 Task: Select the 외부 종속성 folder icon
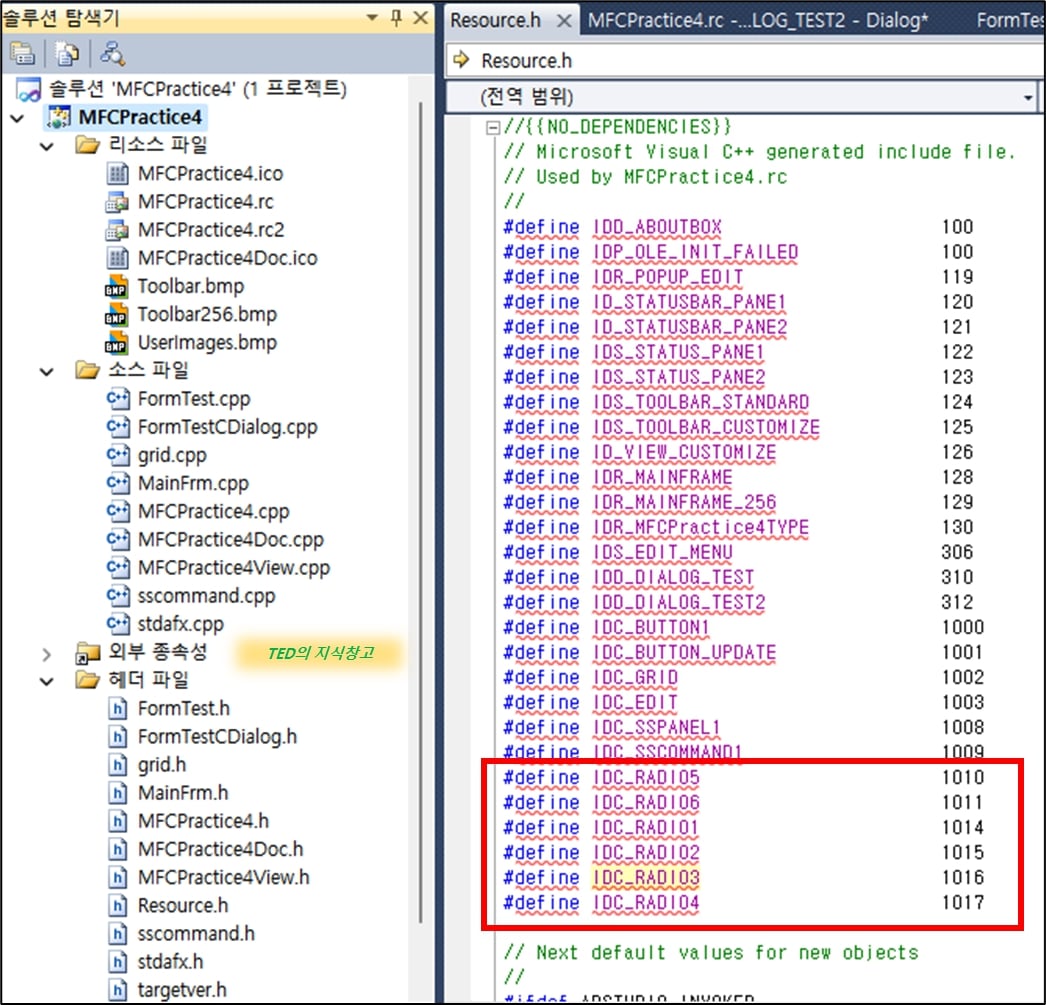87,653
